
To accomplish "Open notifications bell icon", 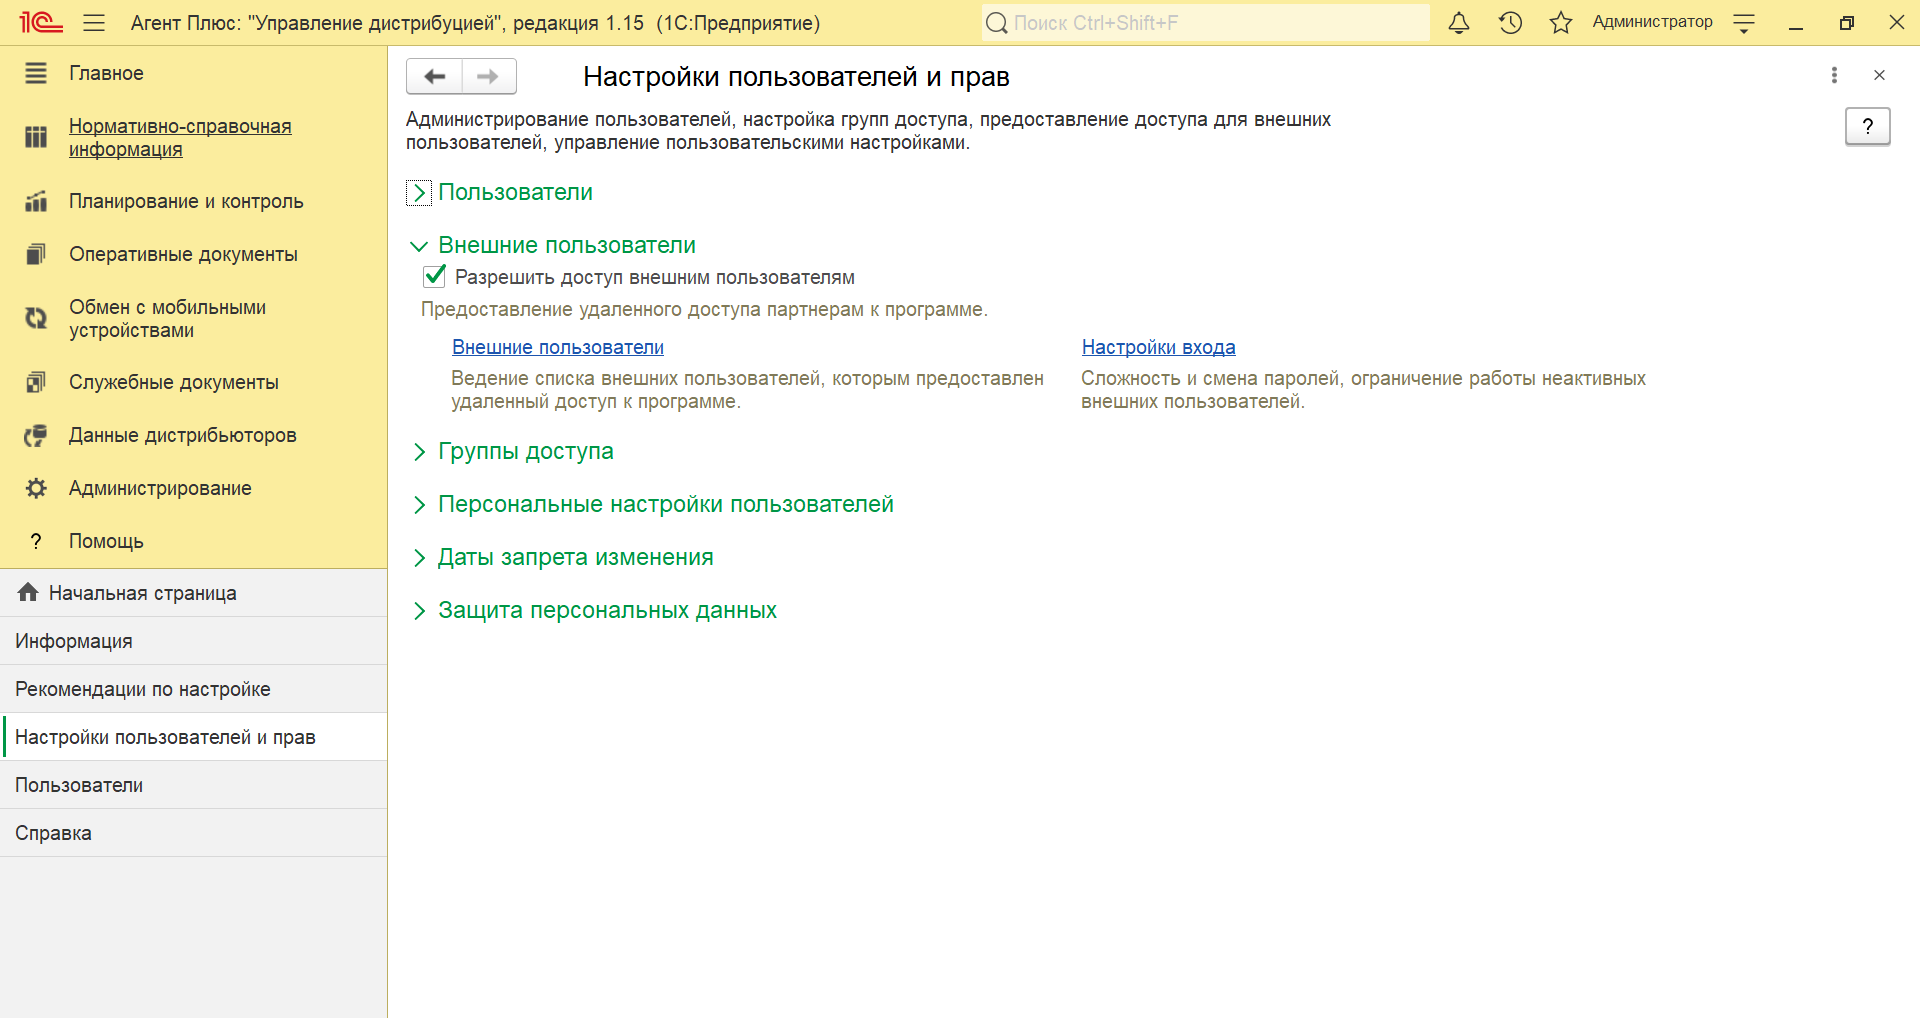I will [x=1459, y=22].
